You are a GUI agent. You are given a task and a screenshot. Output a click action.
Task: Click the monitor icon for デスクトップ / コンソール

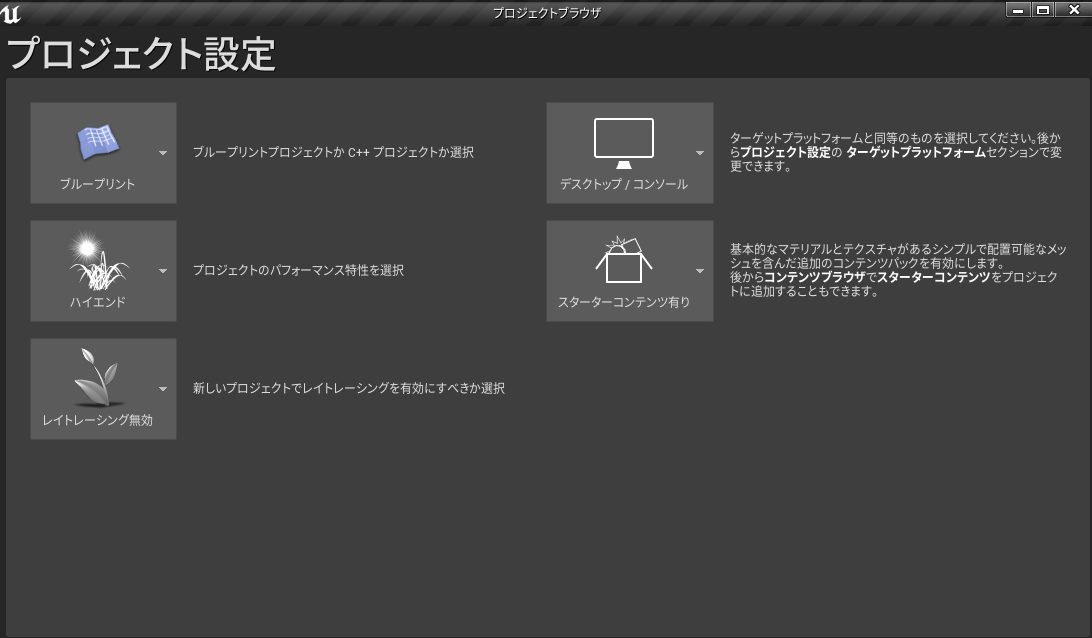click(x=625, y=140)
